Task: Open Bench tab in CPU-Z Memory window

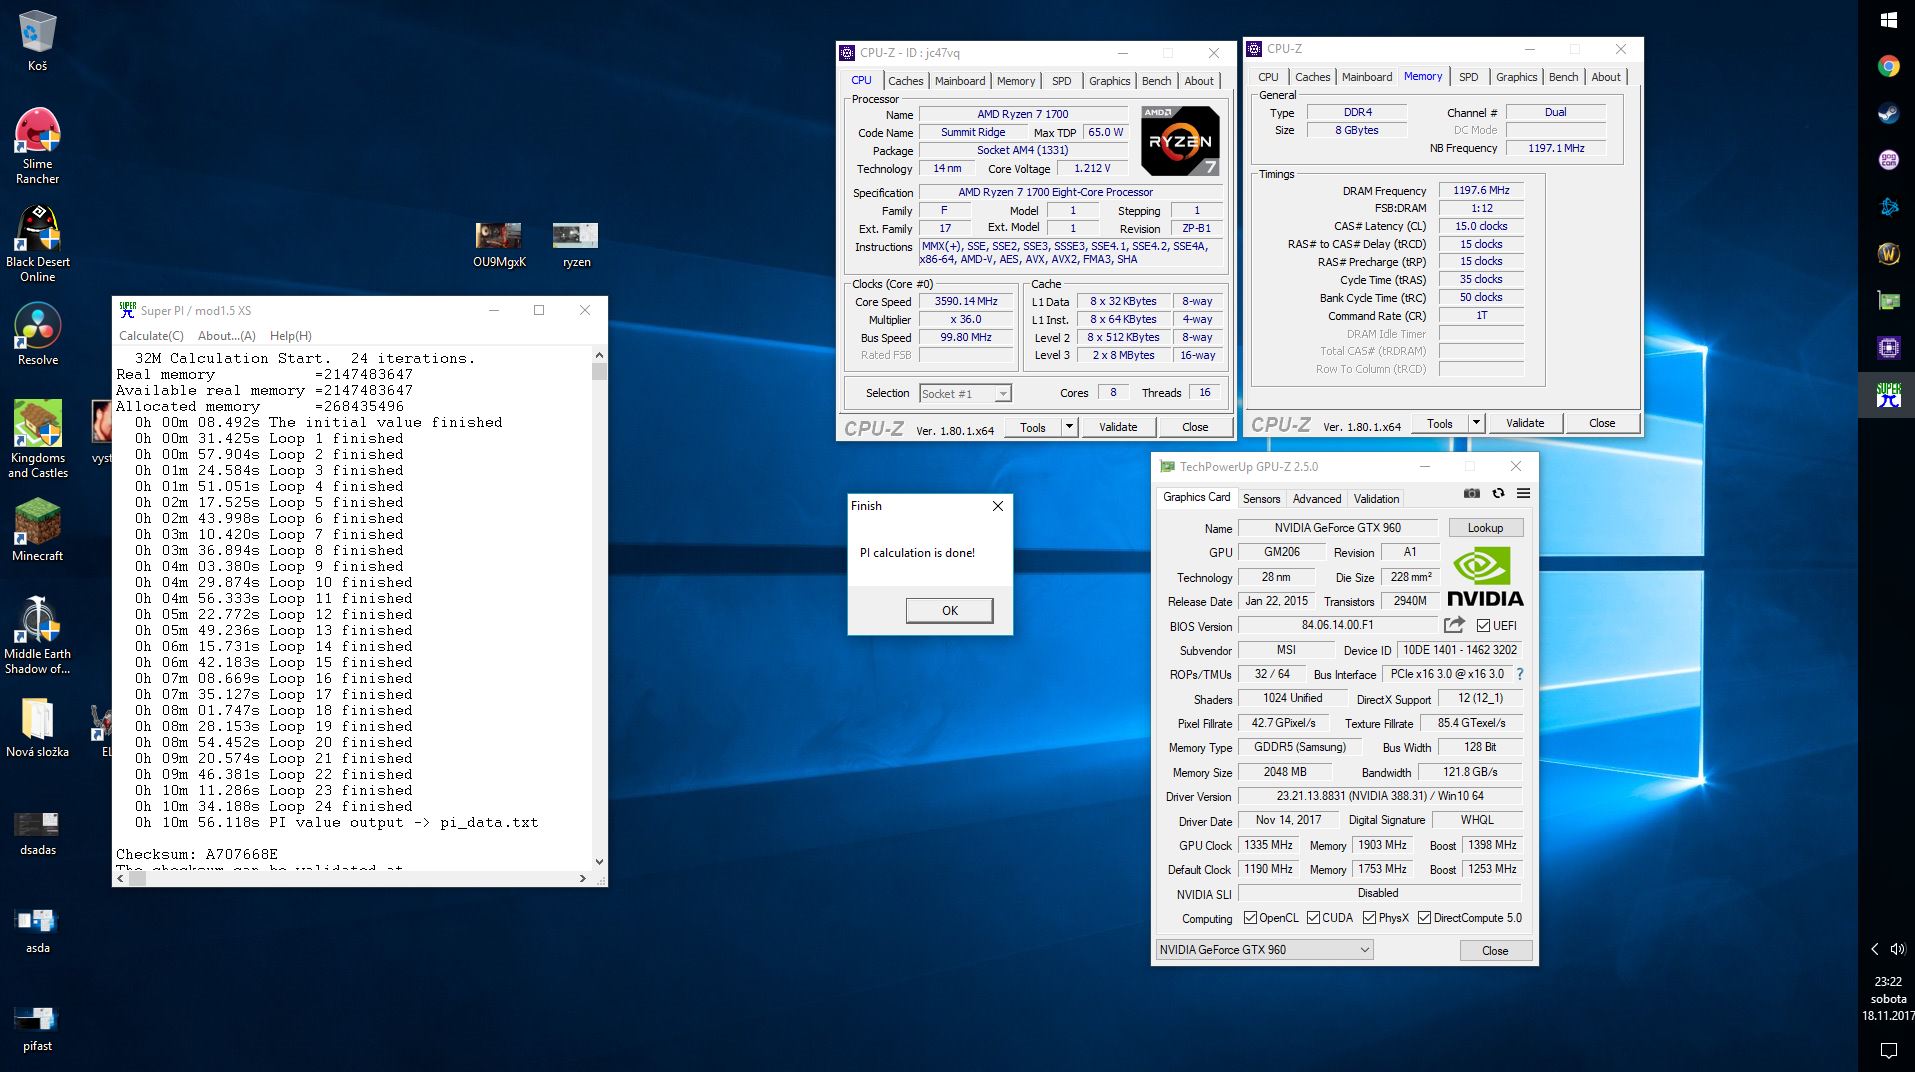Action: [1563, 77]
